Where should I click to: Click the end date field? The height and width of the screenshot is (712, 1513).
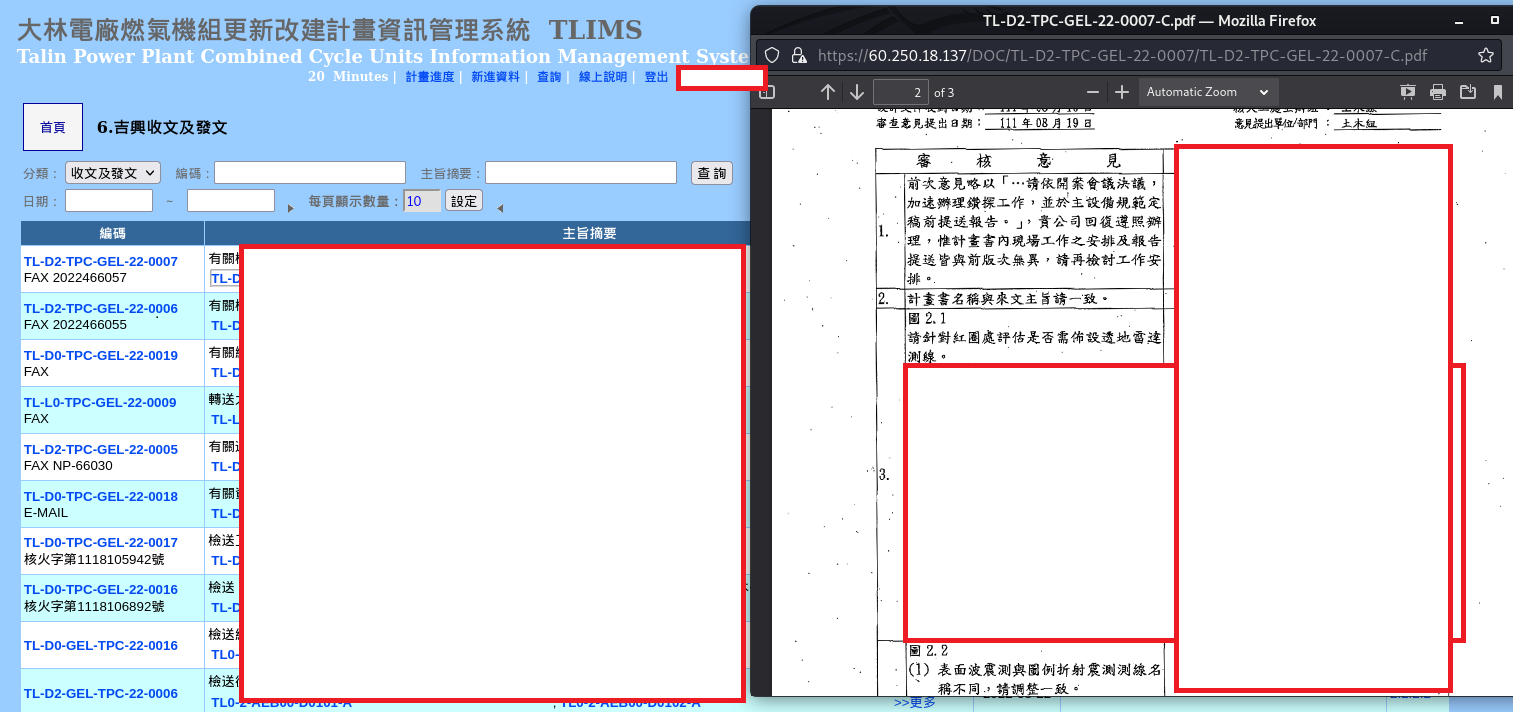point(231,201)
